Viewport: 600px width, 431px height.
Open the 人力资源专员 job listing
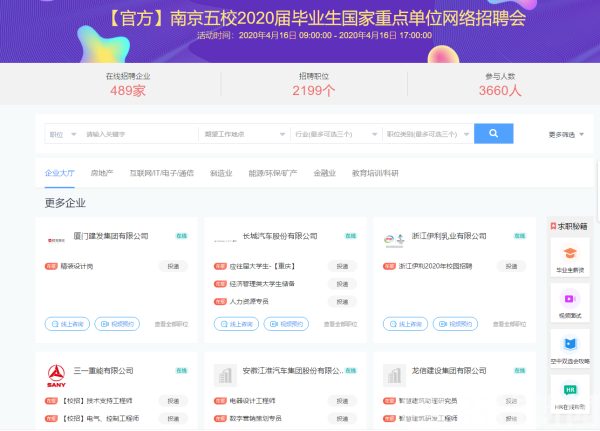point(249,302)
